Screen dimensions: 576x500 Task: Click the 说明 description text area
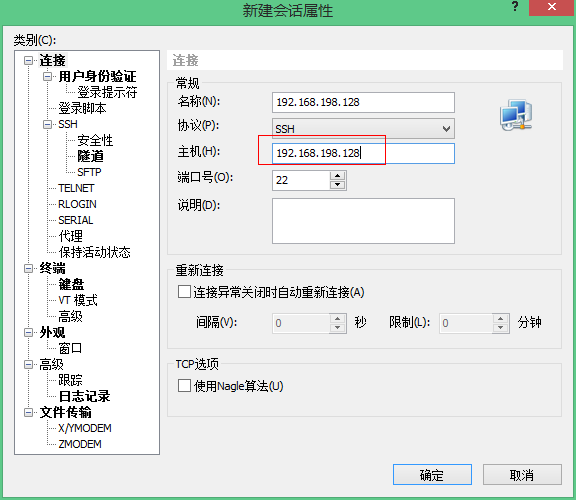coord(363,221)
